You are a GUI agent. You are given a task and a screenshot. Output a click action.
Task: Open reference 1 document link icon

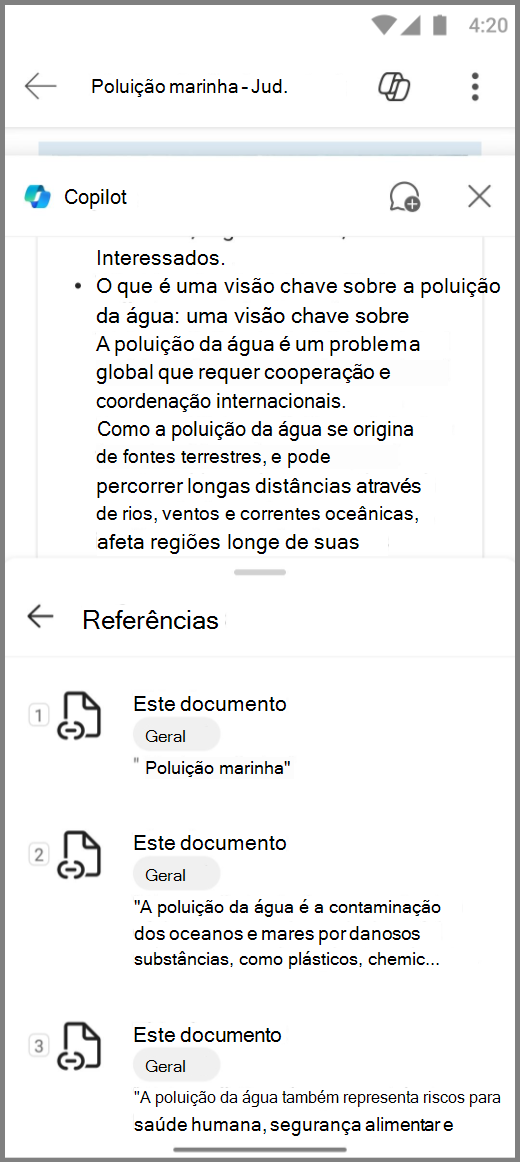[x=79, y=716]
